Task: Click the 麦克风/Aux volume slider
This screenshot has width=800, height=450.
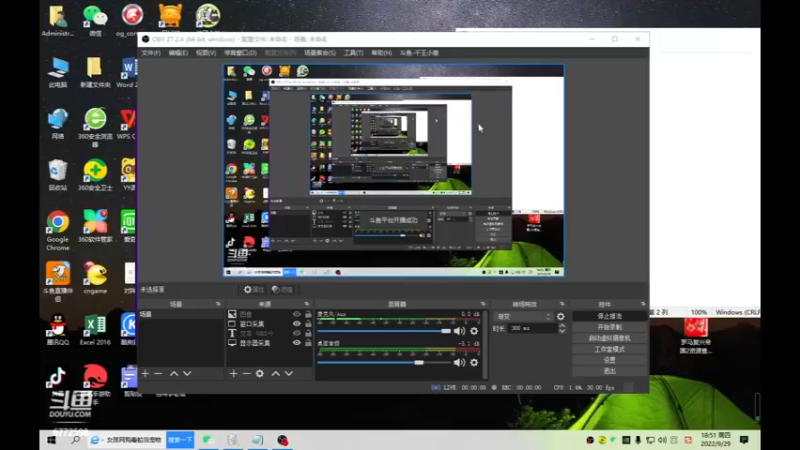Action: tap(384, 331)
